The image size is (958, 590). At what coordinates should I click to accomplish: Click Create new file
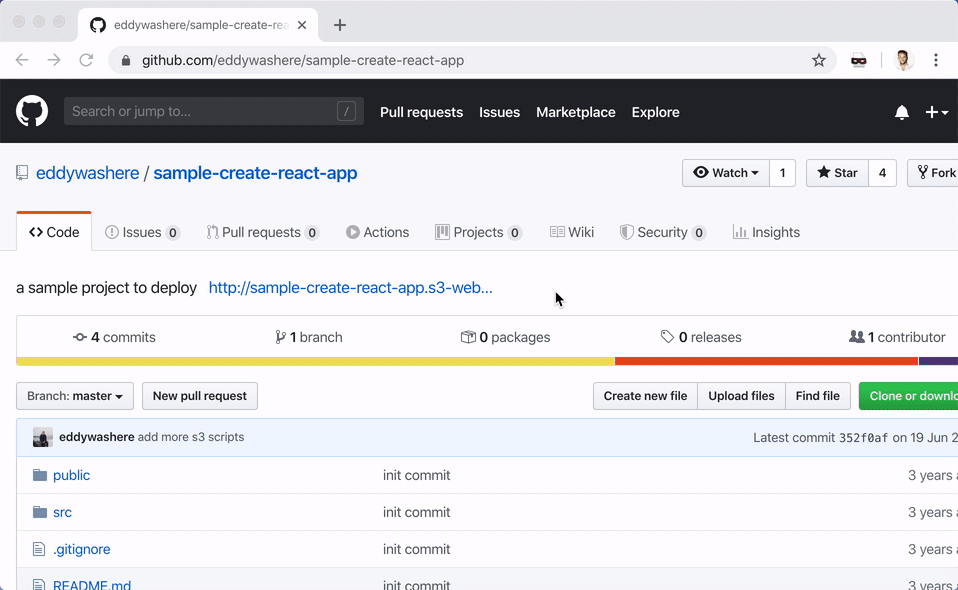[645, 396]
